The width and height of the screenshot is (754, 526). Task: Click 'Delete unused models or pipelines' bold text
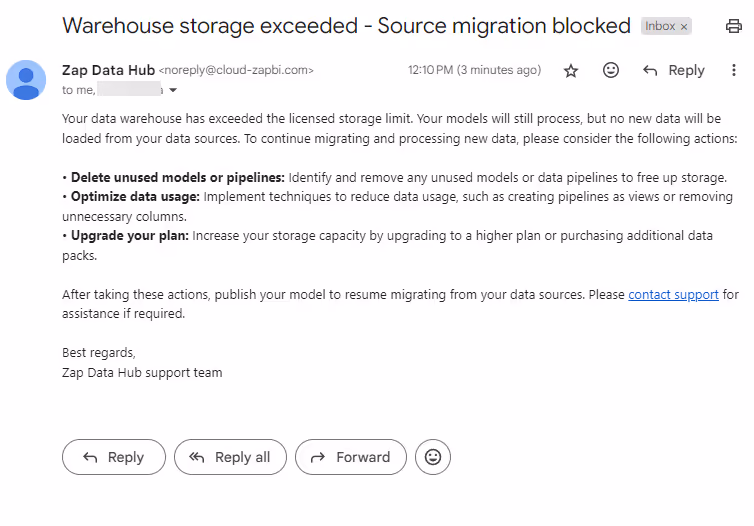pos(177,177)
